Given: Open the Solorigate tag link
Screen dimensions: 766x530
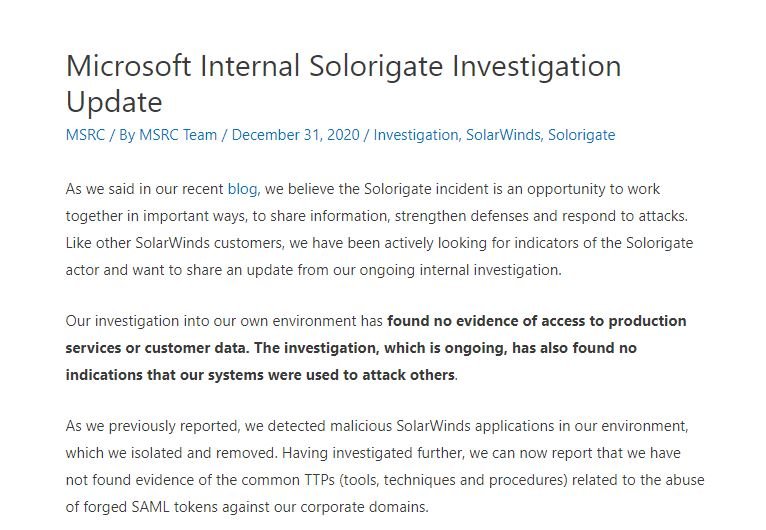Looking at the screenshot, I should pos(581,135).
